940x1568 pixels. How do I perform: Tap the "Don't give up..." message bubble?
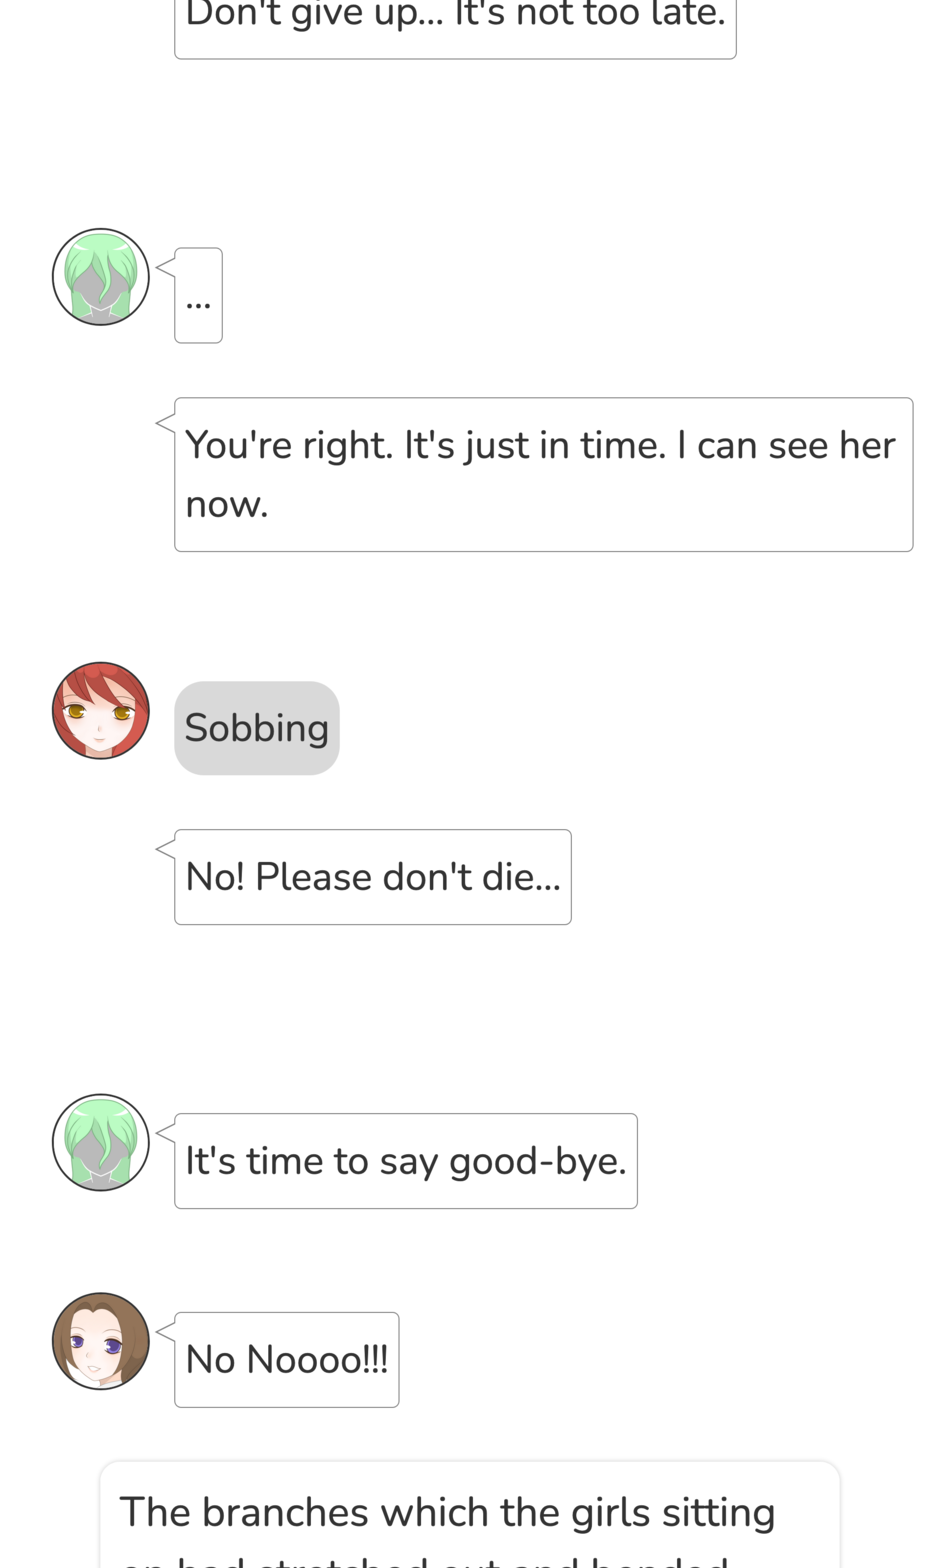pos(455,25)
